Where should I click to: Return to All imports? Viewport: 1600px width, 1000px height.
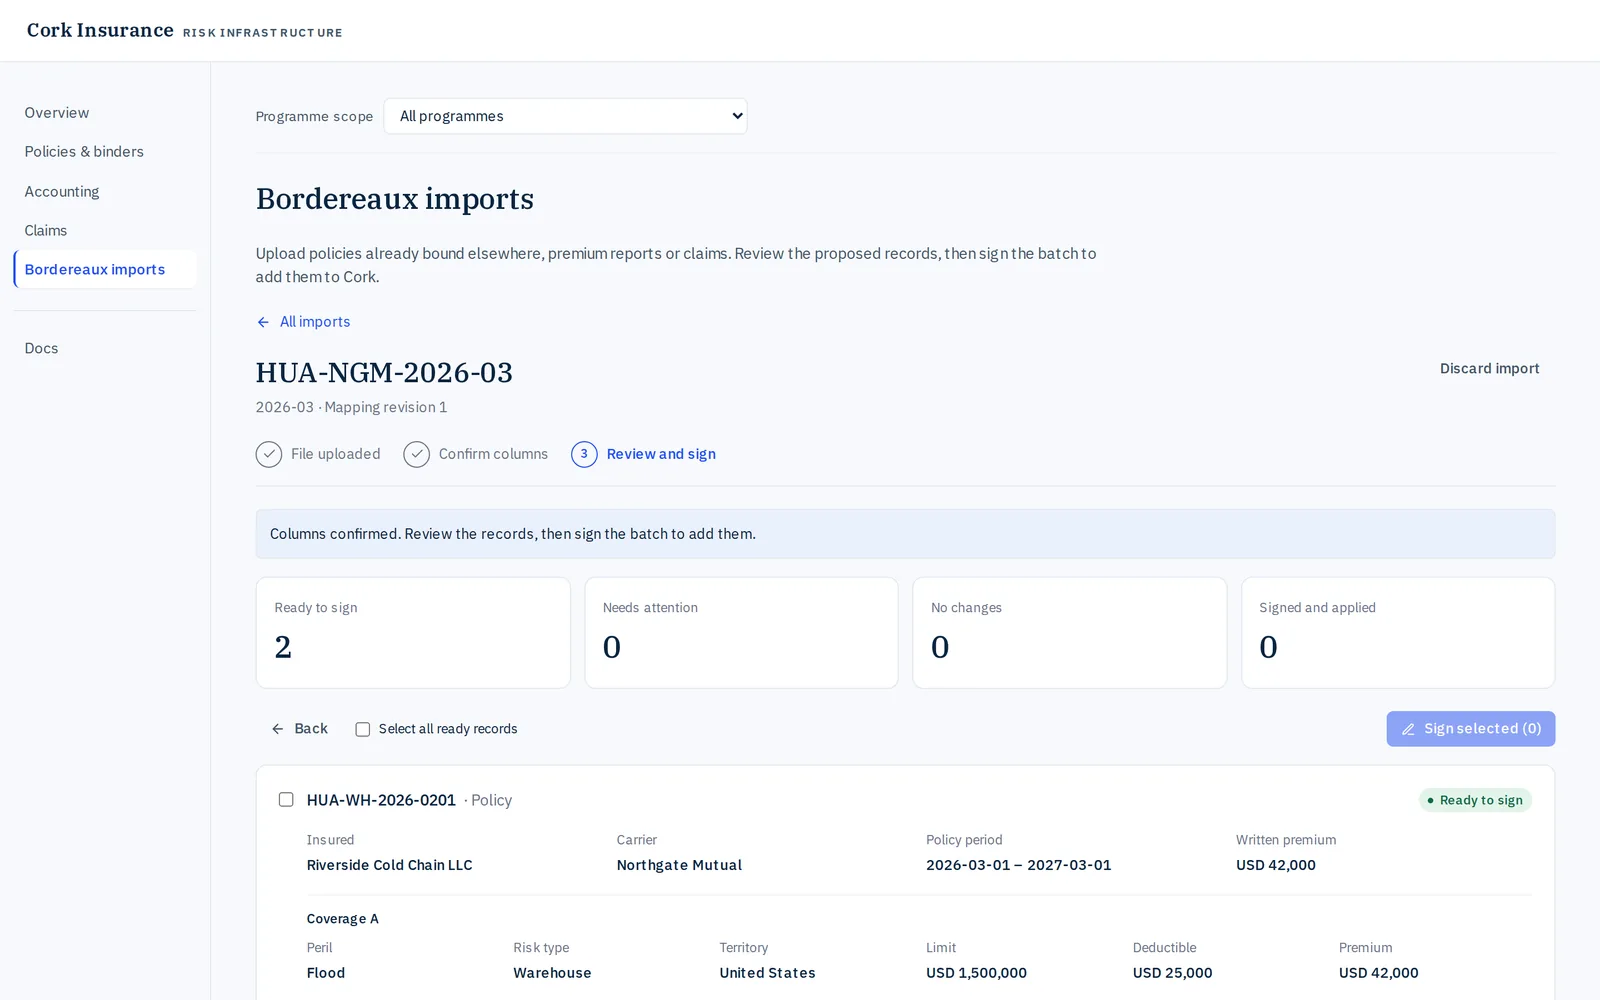click(303, 322)
